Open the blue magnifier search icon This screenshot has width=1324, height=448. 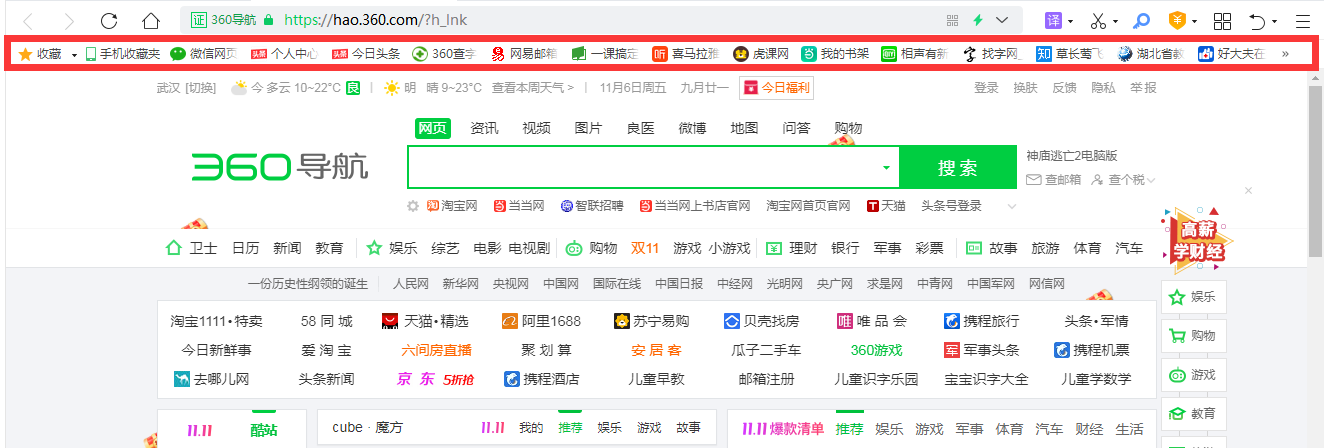[1141, 20]
